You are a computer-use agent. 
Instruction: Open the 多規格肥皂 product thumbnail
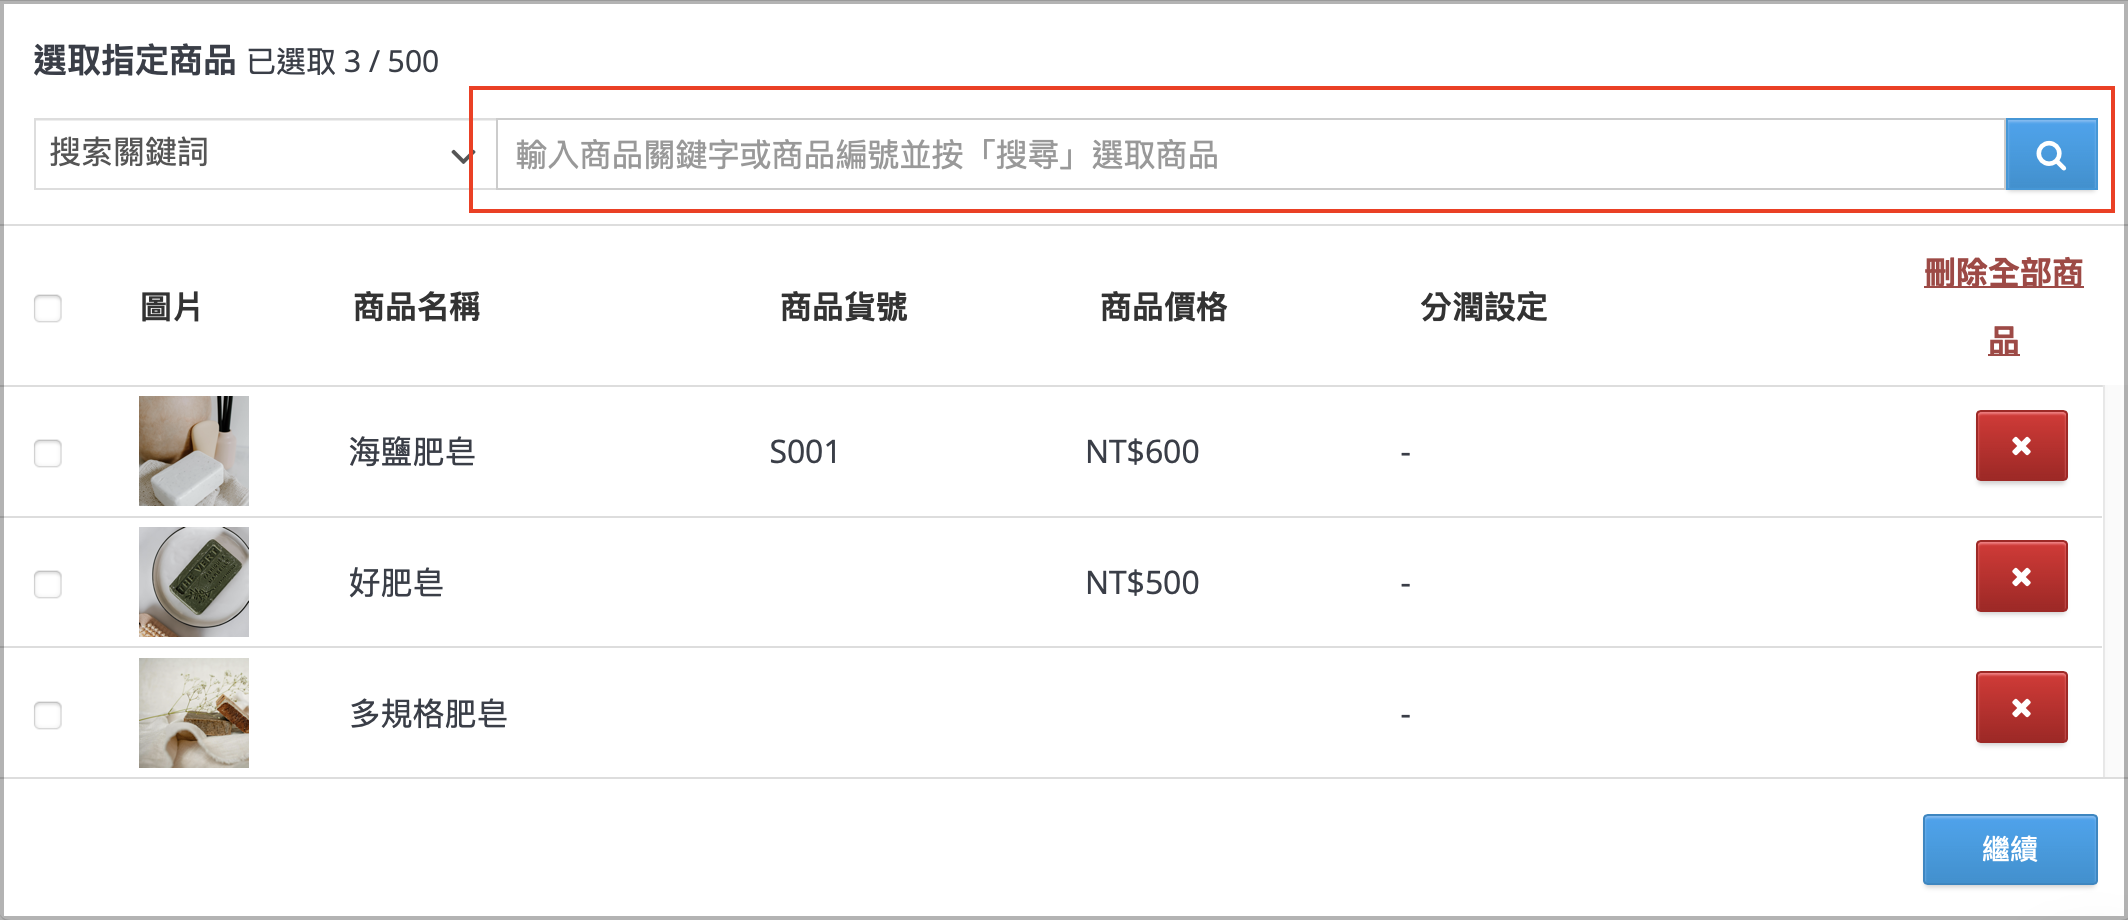[x=194, y=713]
